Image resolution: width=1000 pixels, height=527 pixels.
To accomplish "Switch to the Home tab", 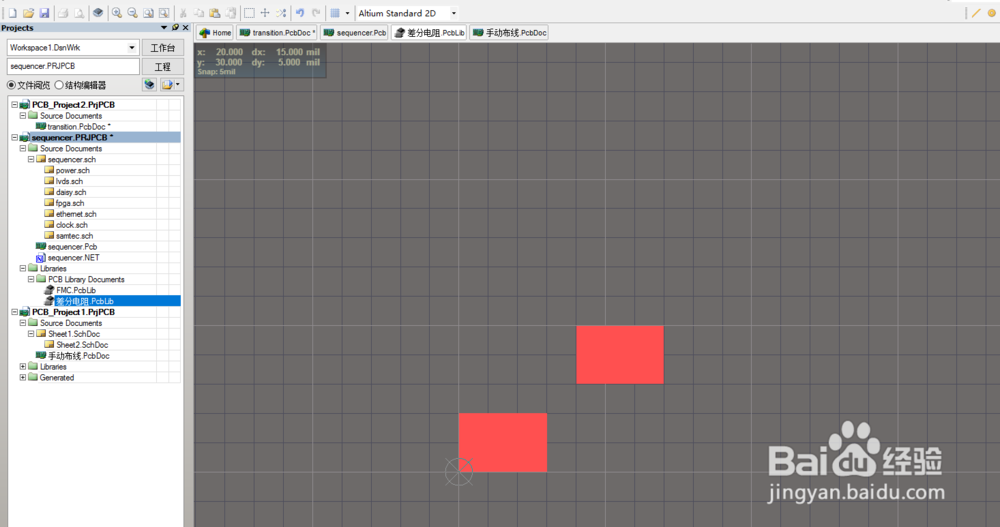I will point(215,33).
